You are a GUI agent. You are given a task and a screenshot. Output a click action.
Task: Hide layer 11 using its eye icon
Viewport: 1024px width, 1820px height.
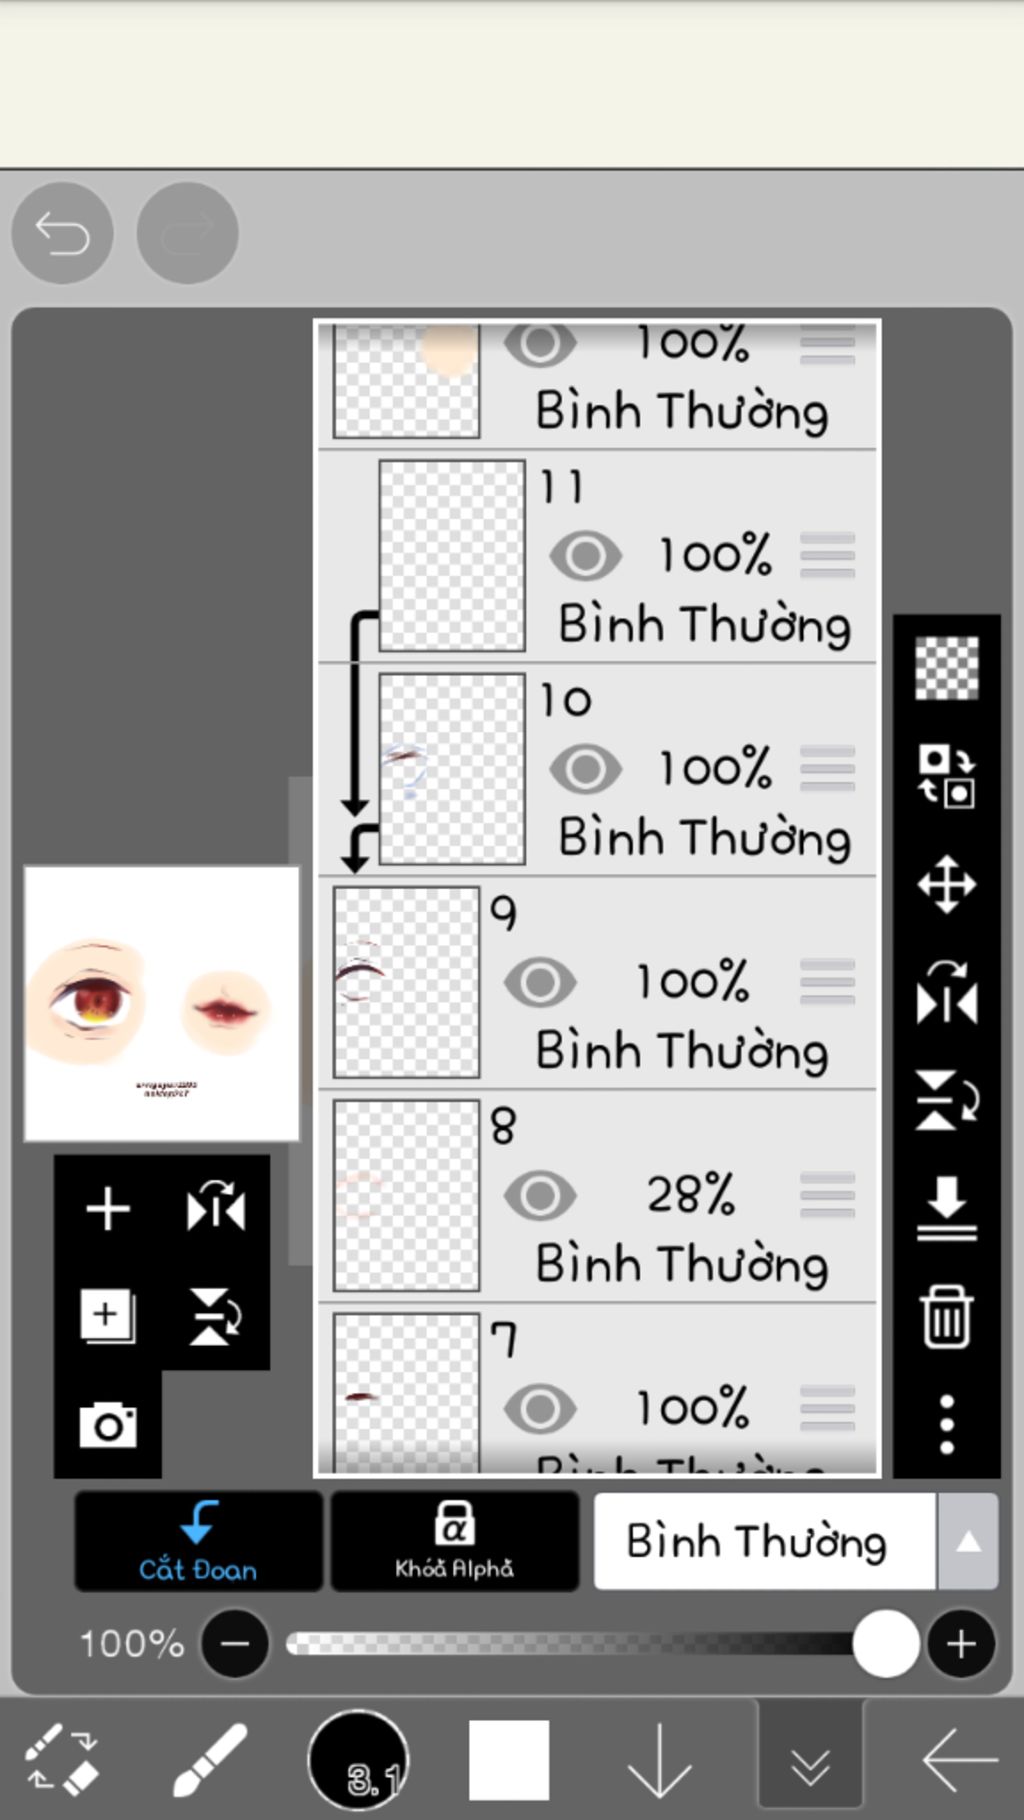point(585,555)
